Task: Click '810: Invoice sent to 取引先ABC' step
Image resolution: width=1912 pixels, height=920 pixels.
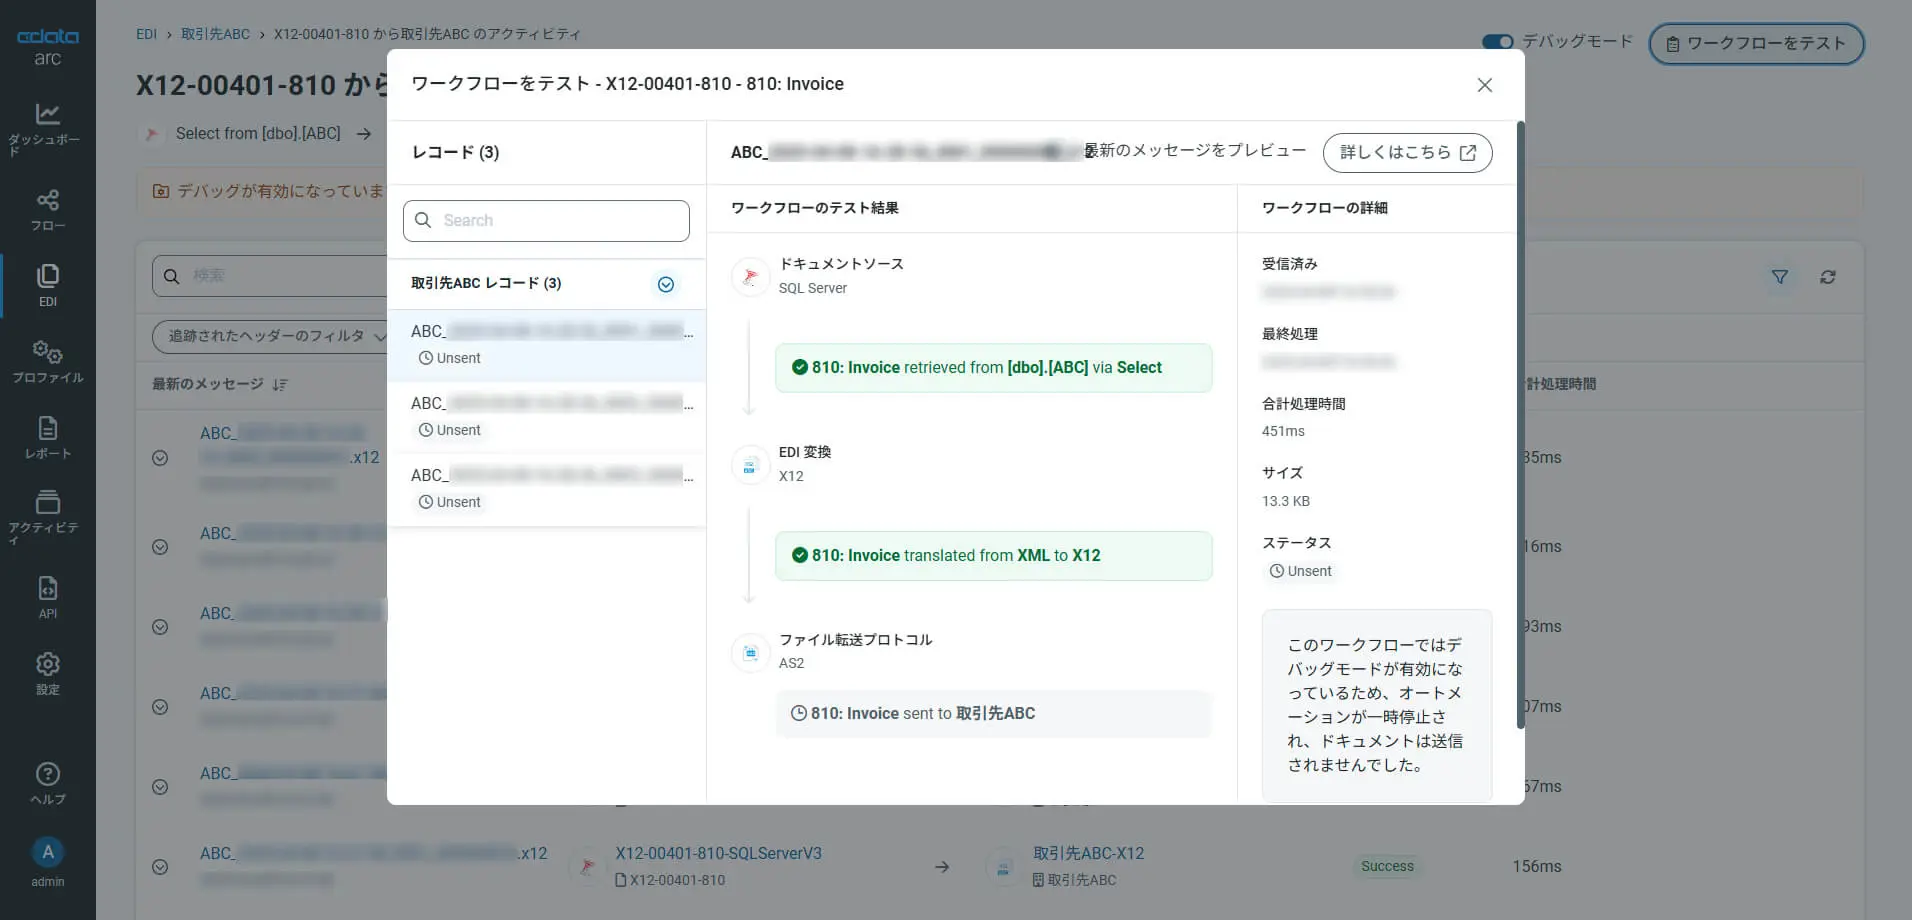Action: (x=993, y=714)
